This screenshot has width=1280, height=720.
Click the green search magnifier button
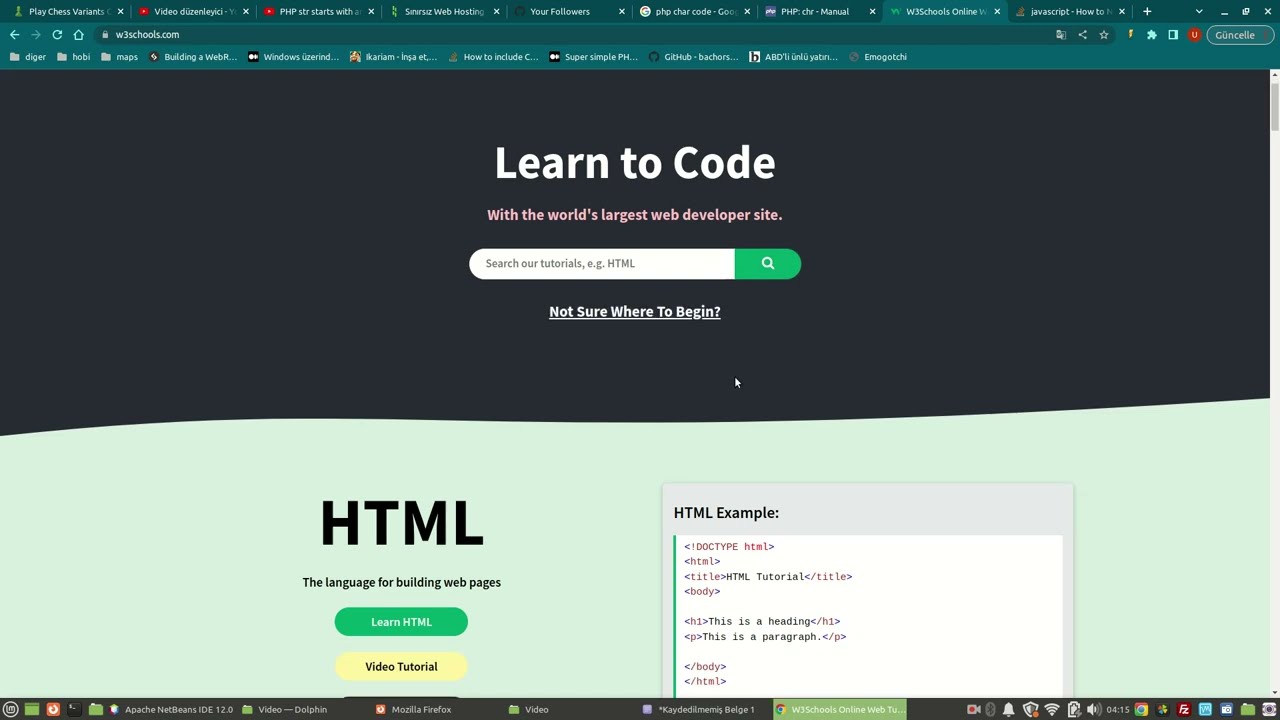pyautogui.click(x=767, y=263)
